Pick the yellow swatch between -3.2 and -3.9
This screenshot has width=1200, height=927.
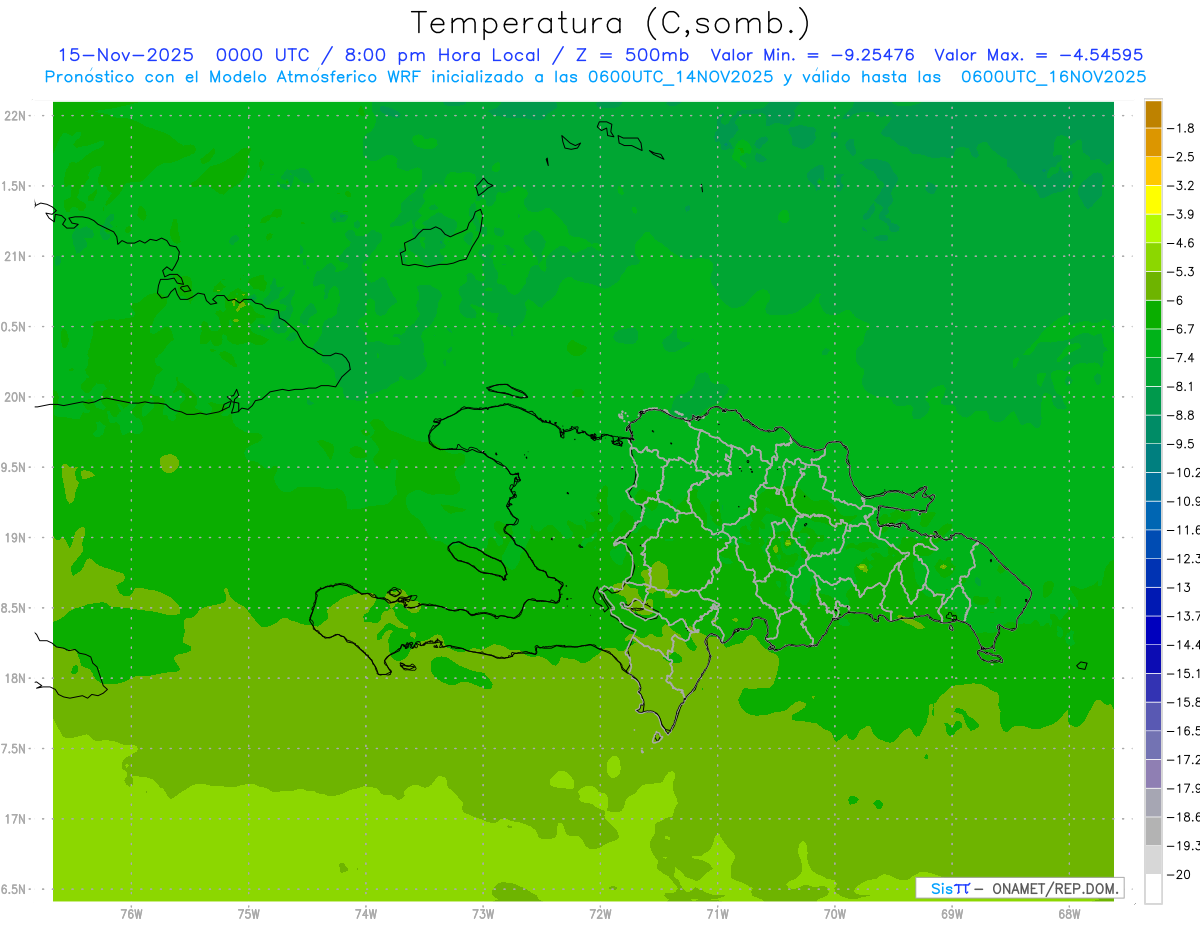pos(1153,200)
